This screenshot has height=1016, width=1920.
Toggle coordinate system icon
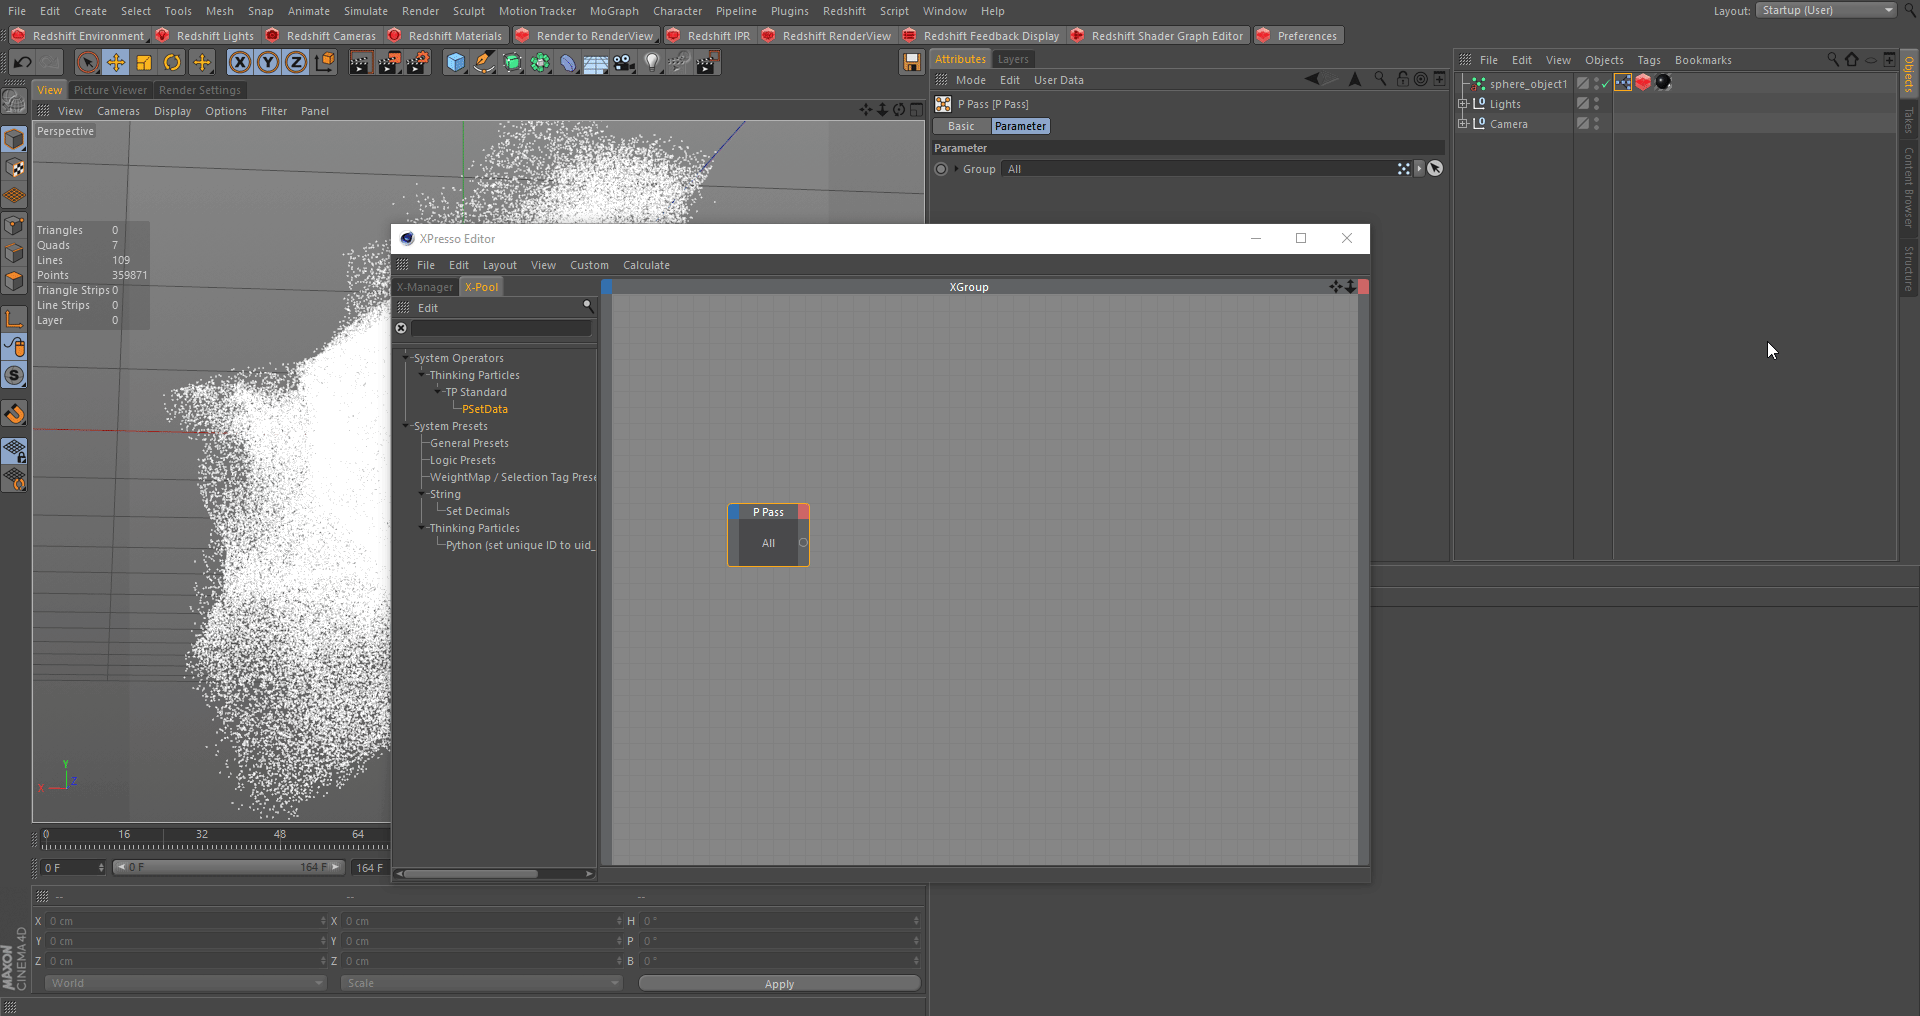[x=325, y=63]
